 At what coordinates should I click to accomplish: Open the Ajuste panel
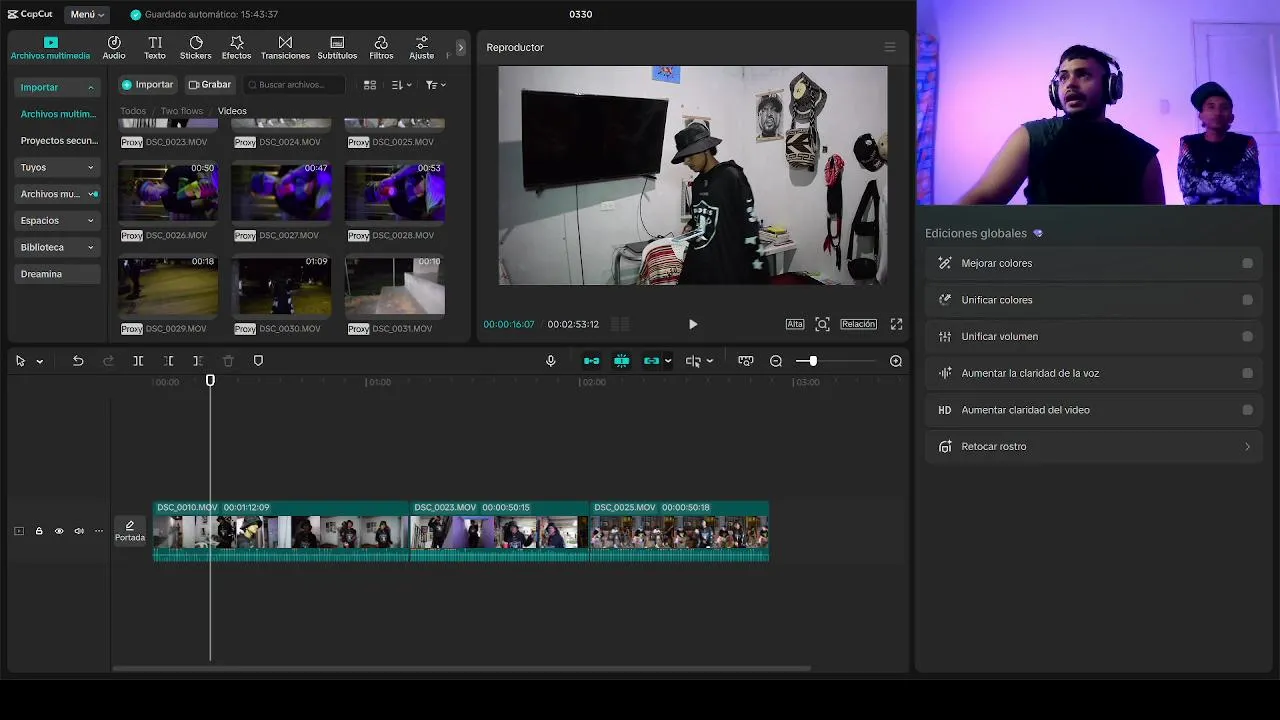point(422,48)
